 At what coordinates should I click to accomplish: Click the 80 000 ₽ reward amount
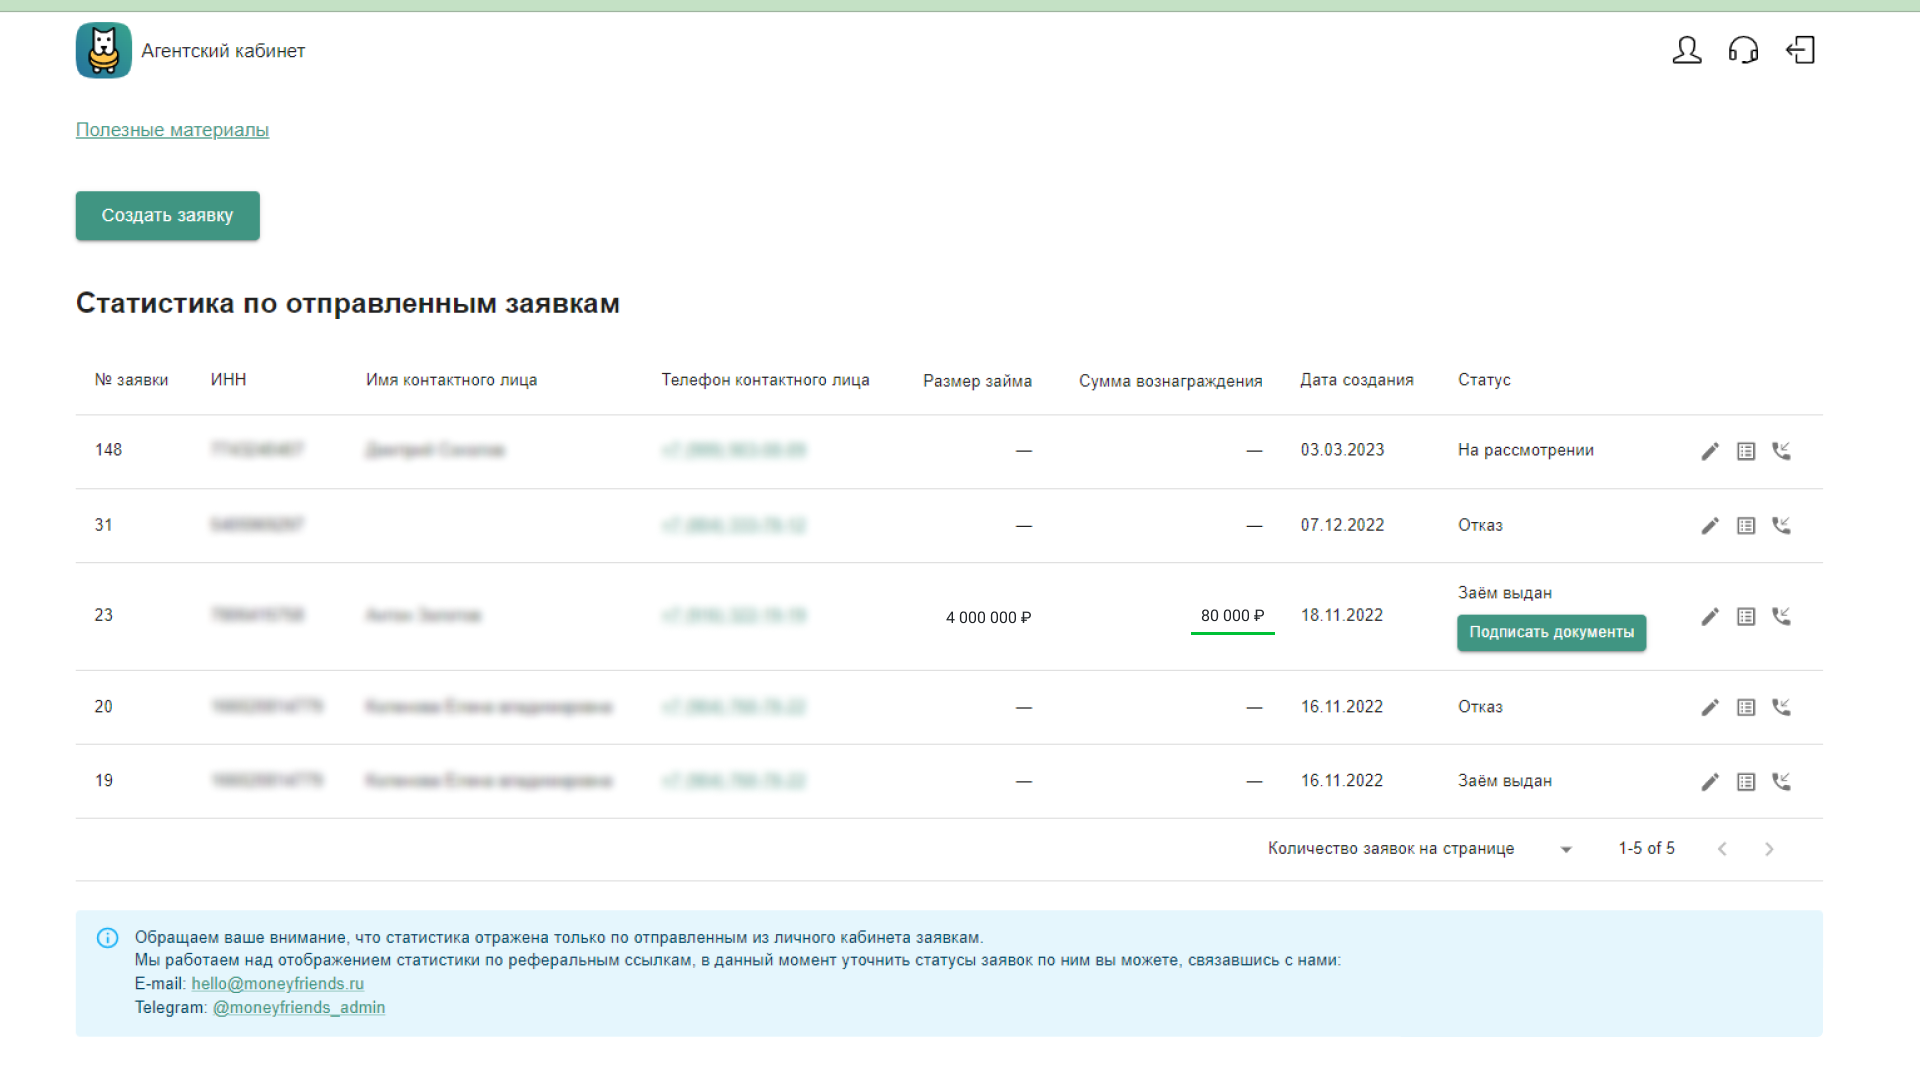point(1232,616)
